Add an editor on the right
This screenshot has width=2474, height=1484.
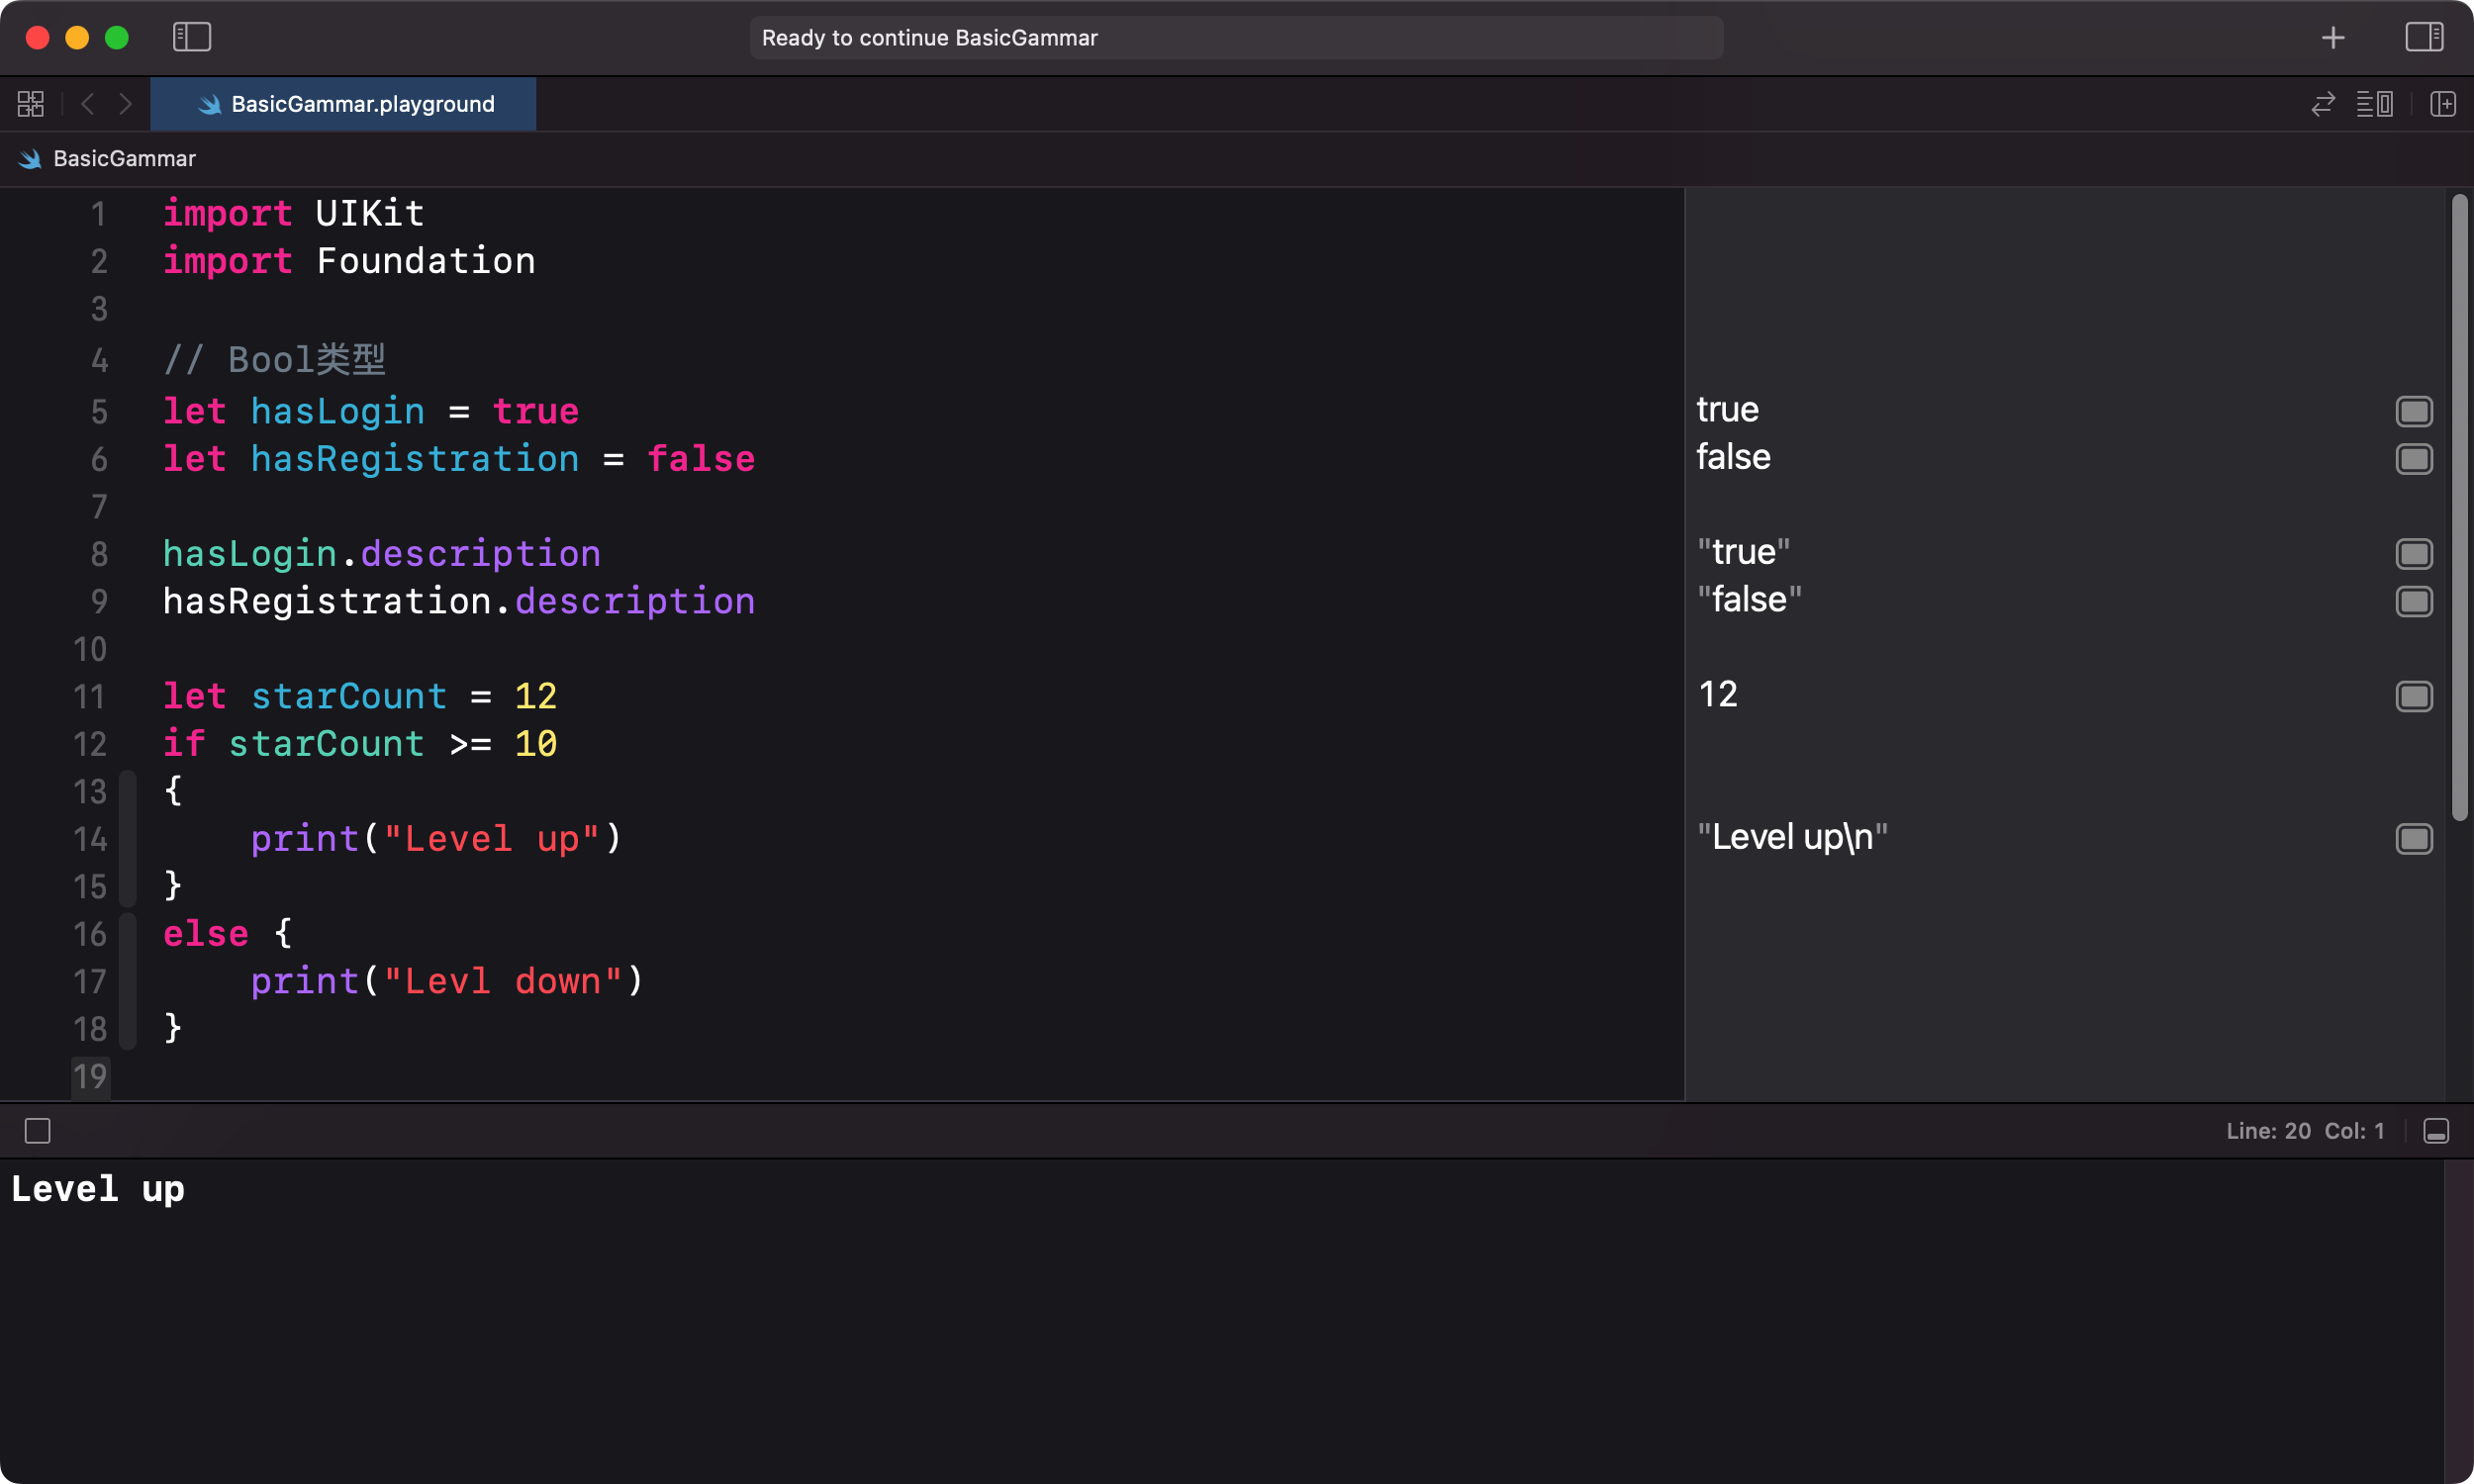[x=2443, y=104]
